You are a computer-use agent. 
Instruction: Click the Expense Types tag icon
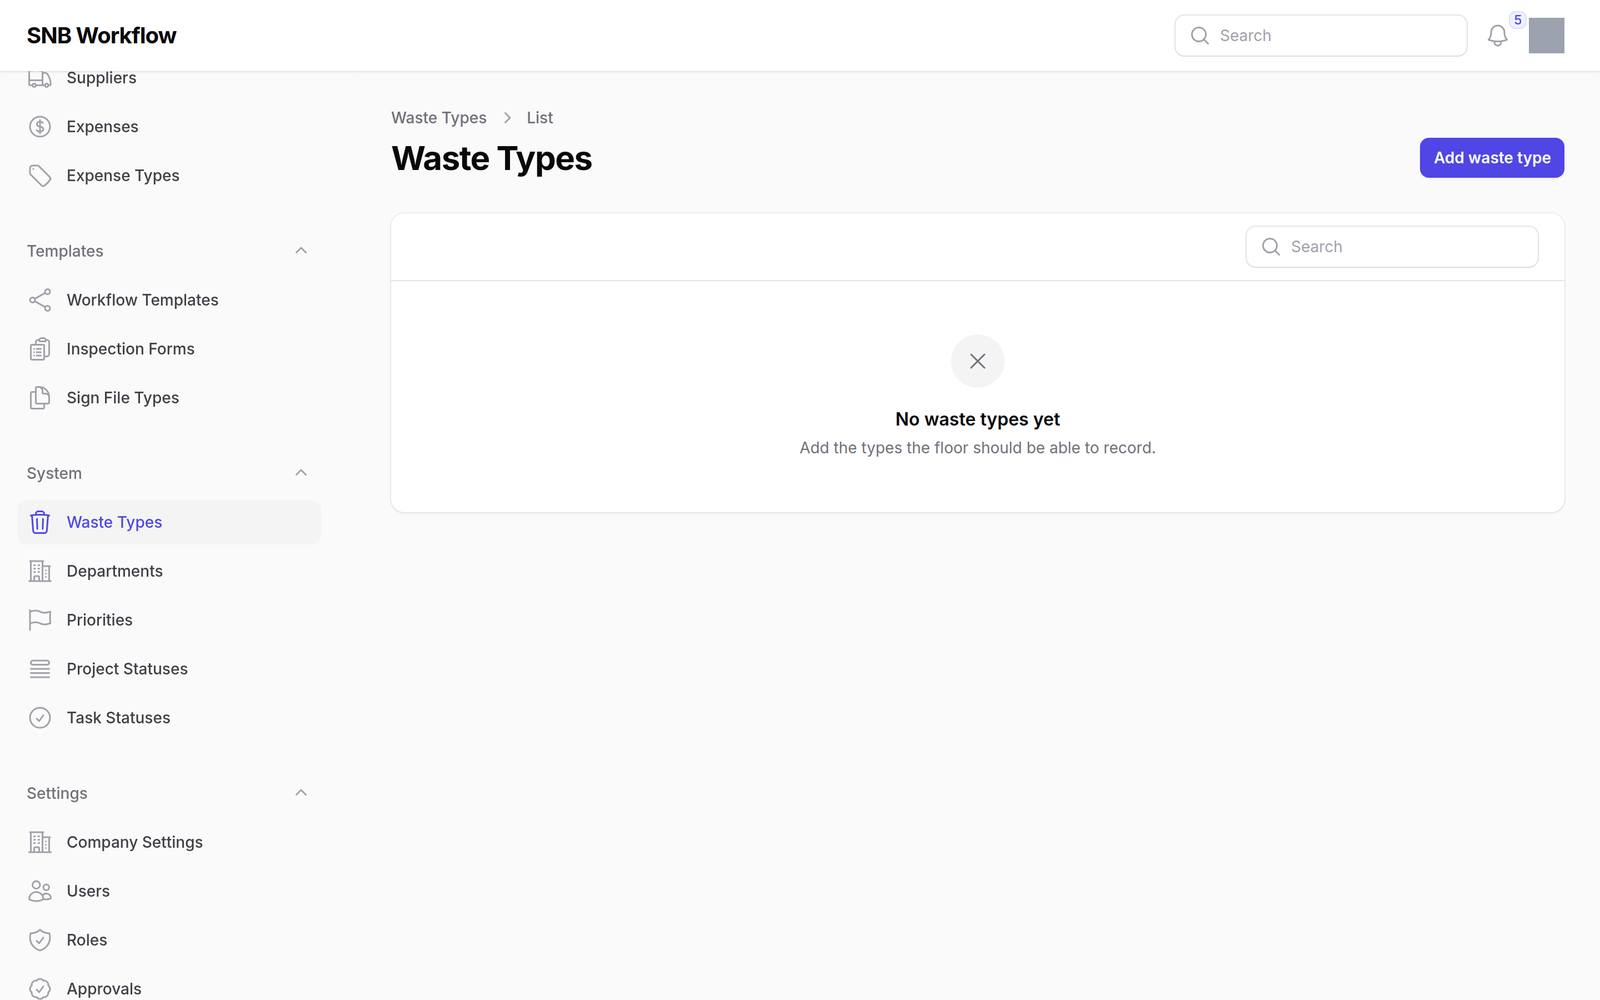click(x=40, y=176)
